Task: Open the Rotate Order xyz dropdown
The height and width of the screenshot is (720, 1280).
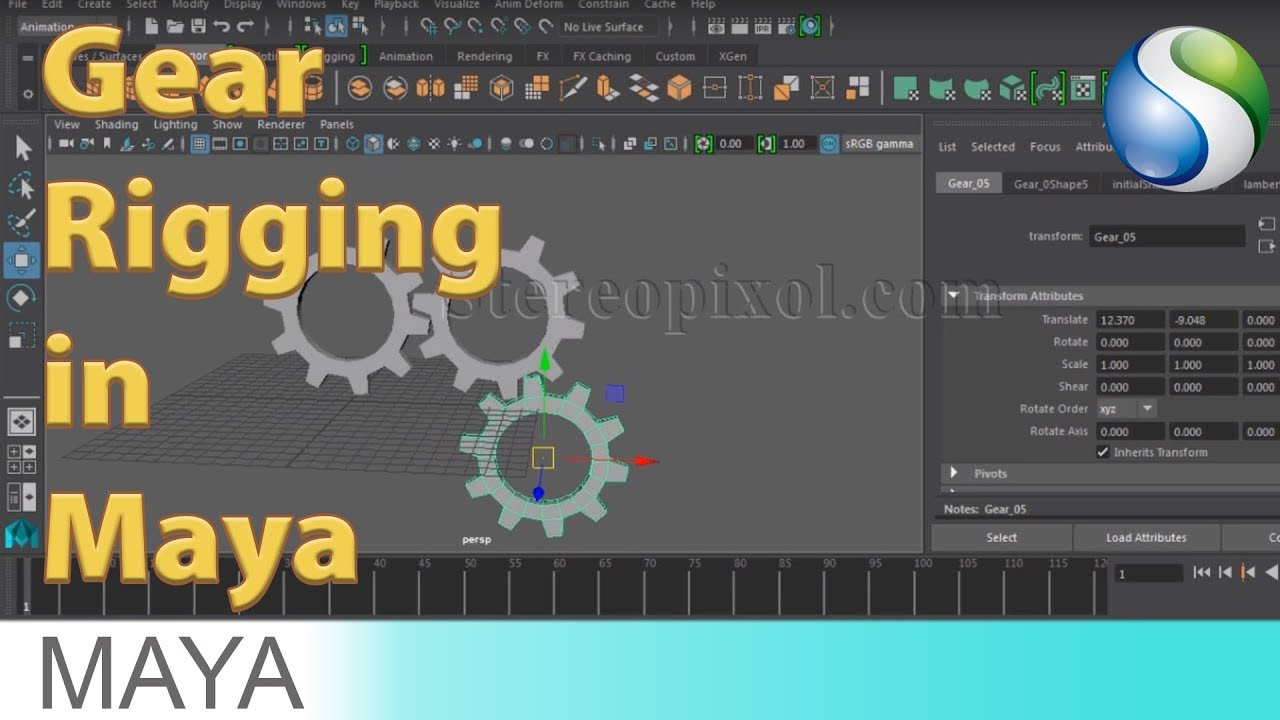Action: (x=1127, y=409)
